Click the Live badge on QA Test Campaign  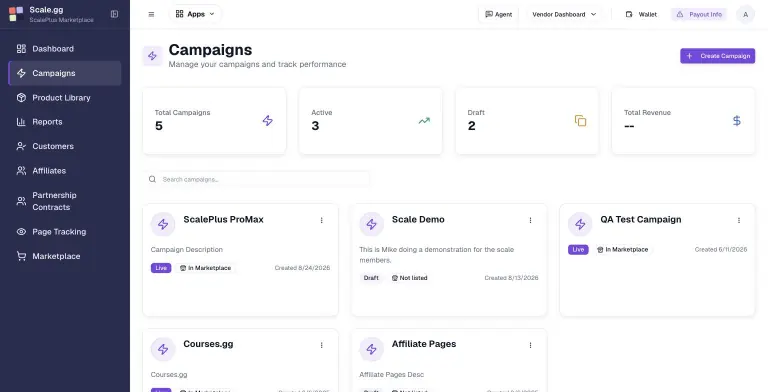578,249
